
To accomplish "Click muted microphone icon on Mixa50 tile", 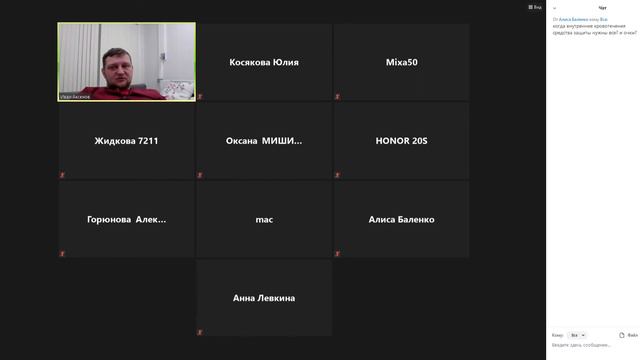I will [337, 97].
